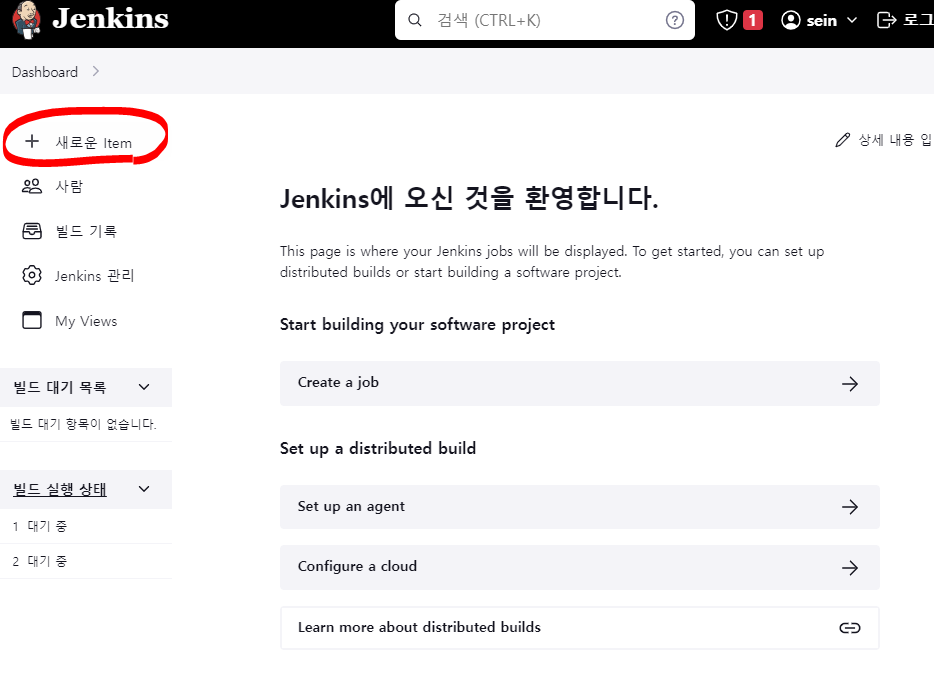Click the logout icon in the header
The width and height of the screenshot is (934, 674).
point(886,20)
